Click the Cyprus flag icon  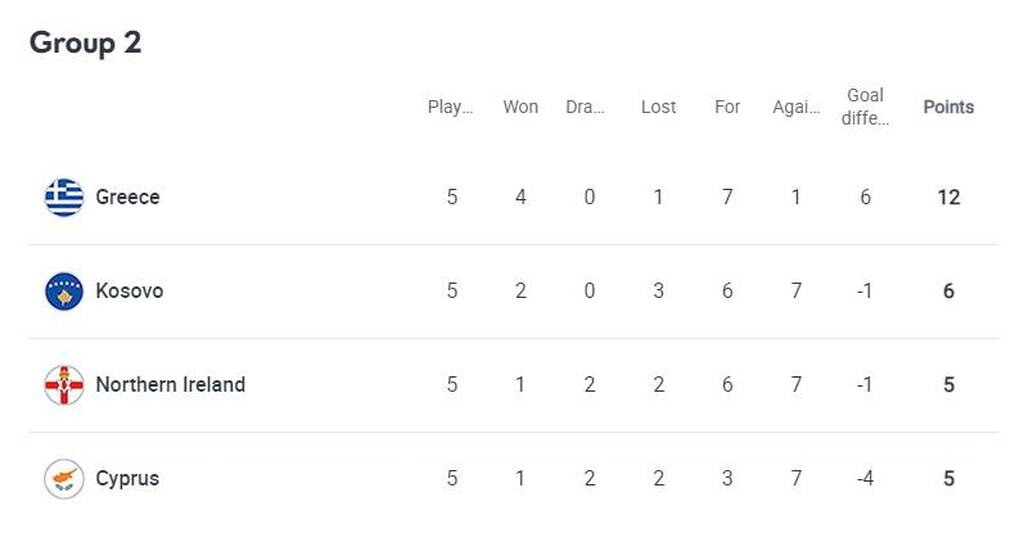(64, 478)
